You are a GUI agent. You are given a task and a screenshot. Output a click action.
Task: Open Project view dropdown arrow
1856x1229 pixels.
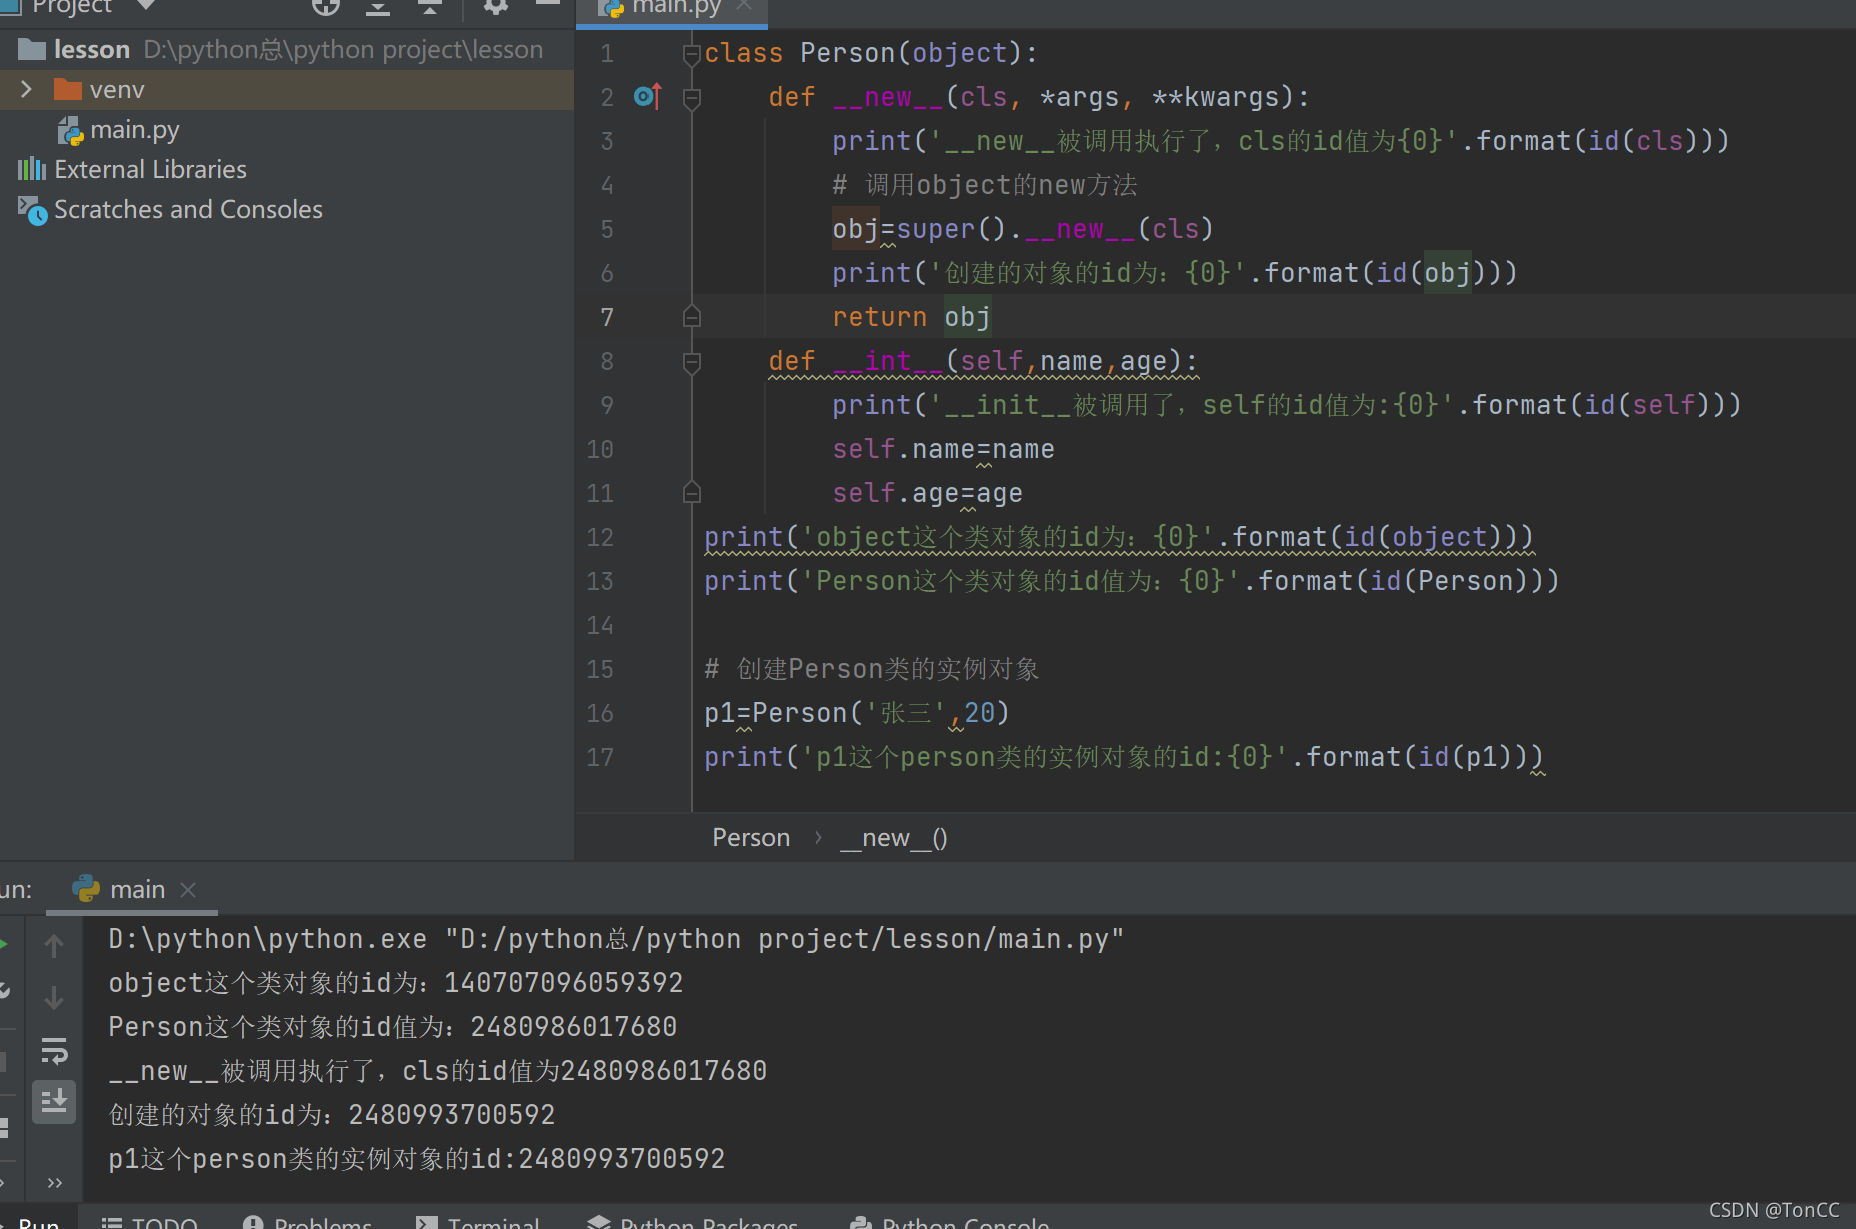pyautogui.click(x=146, y=5)
